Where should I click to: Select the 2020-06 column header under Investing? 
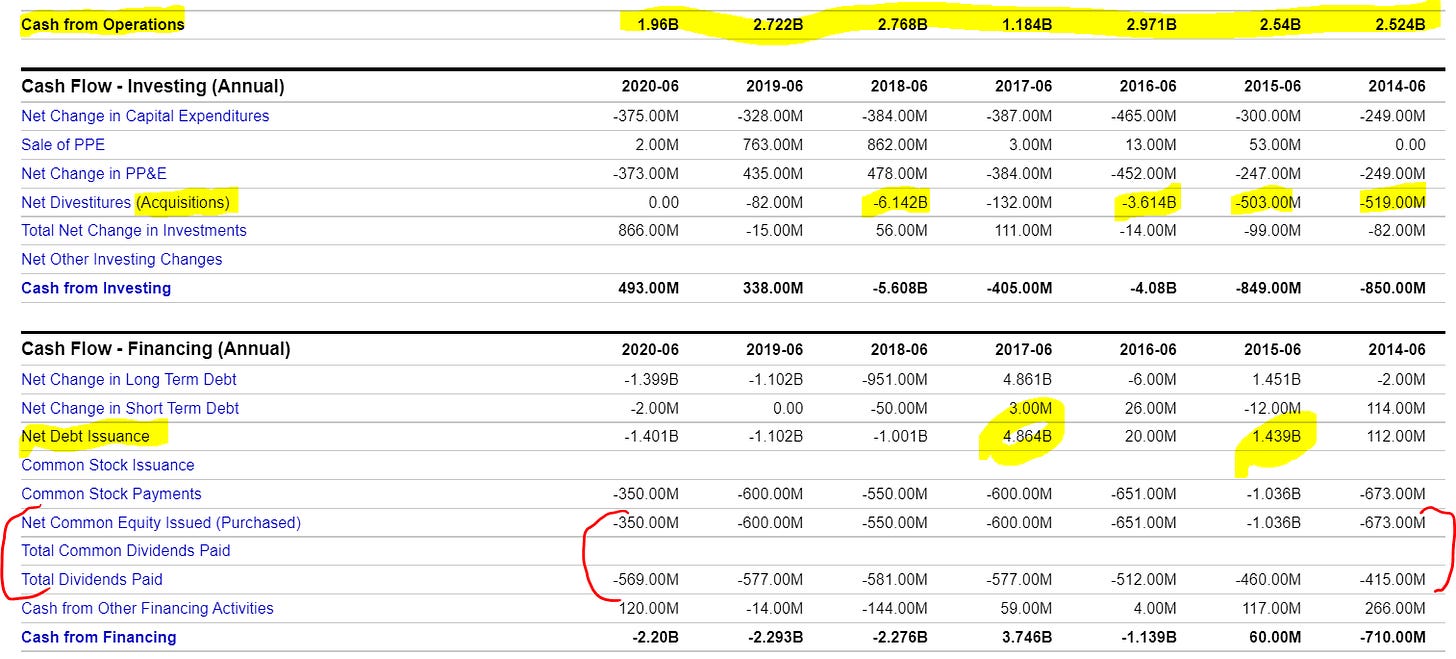tap(650, 87)
